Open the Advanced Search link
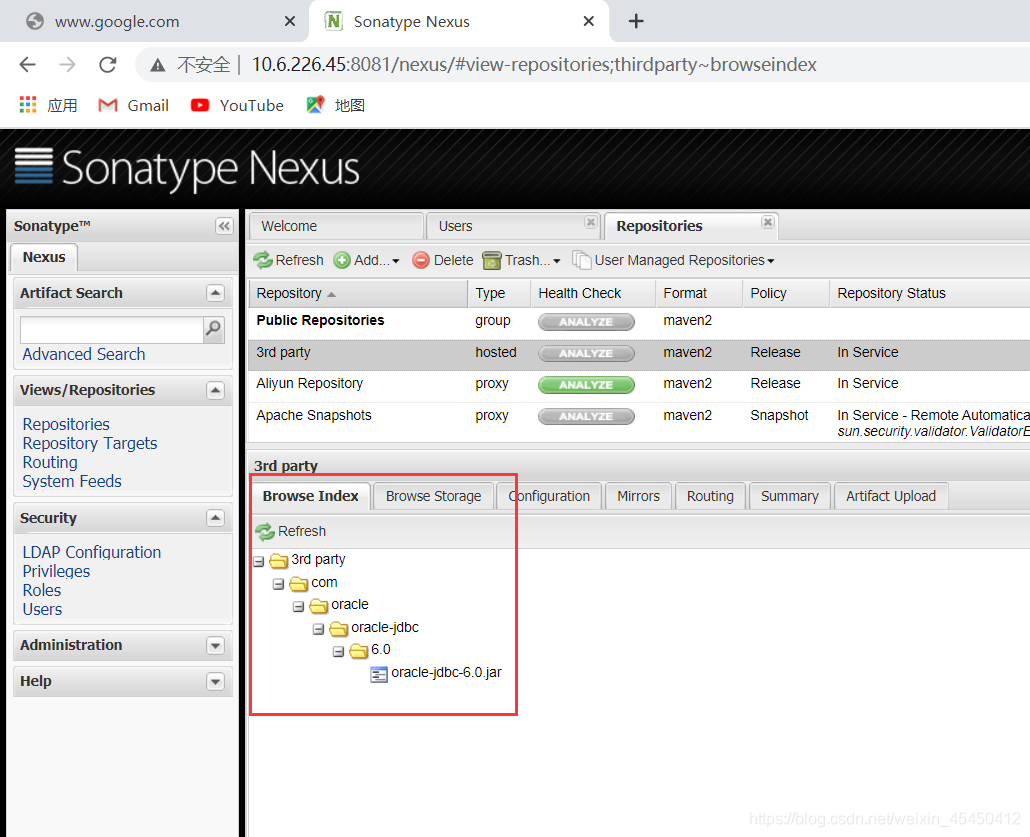1030x837 pixels. [x=84, y=354]
